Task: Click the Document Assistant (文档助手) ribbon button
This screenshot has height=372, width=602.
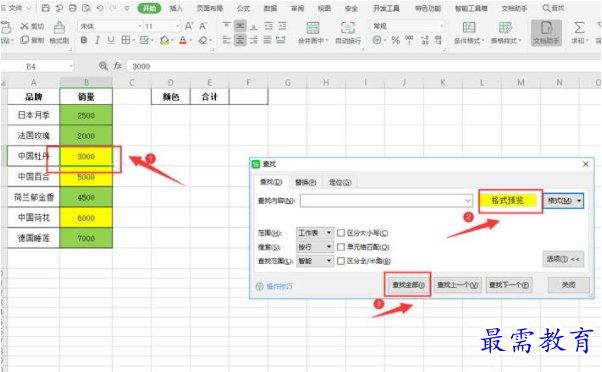Action: (546, 33)
